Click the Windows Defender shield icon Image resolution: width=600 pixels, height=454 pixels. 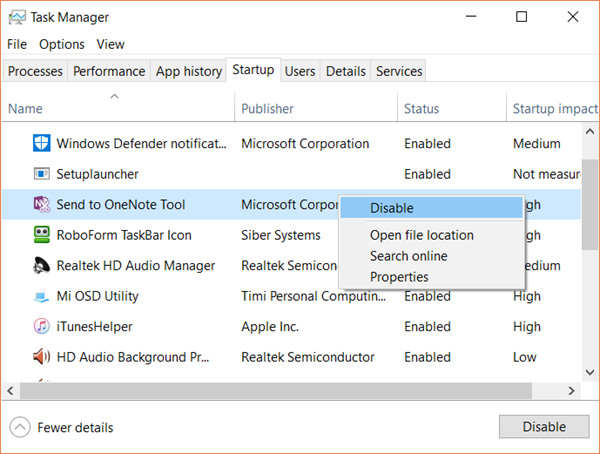coord(41,143)
